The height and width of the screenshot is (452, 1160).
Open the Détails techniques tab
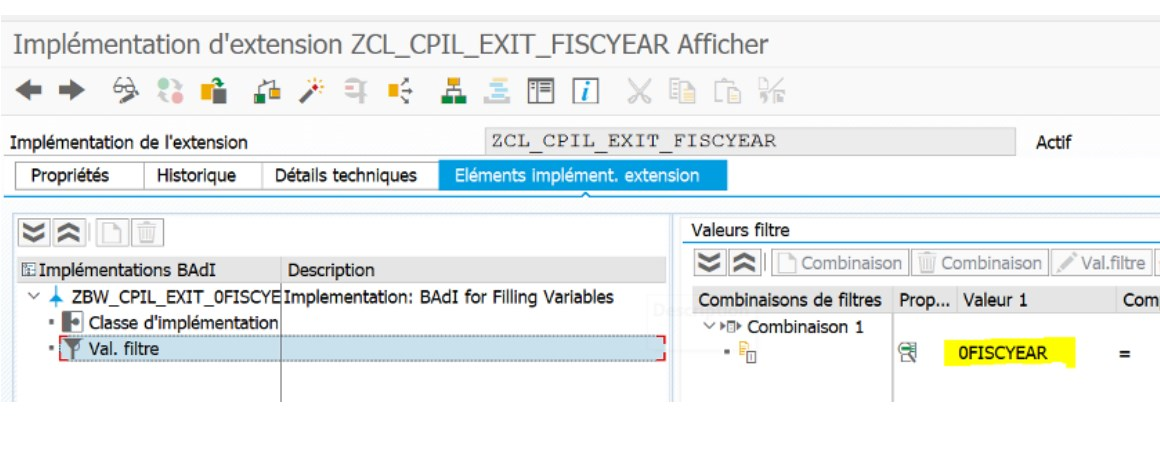point(345,176)
